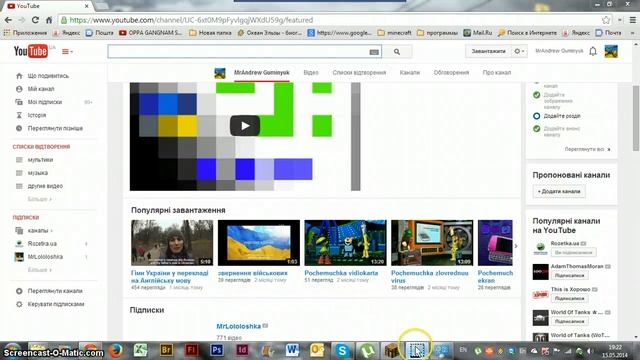Open the Ukrainian flag video thumbnail
640x360 pixels.
tap(259, 243)
